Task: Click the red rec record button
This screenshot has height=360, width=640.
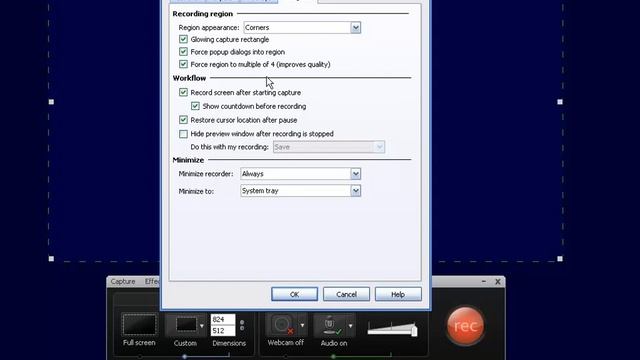Action: pos(465,326)
